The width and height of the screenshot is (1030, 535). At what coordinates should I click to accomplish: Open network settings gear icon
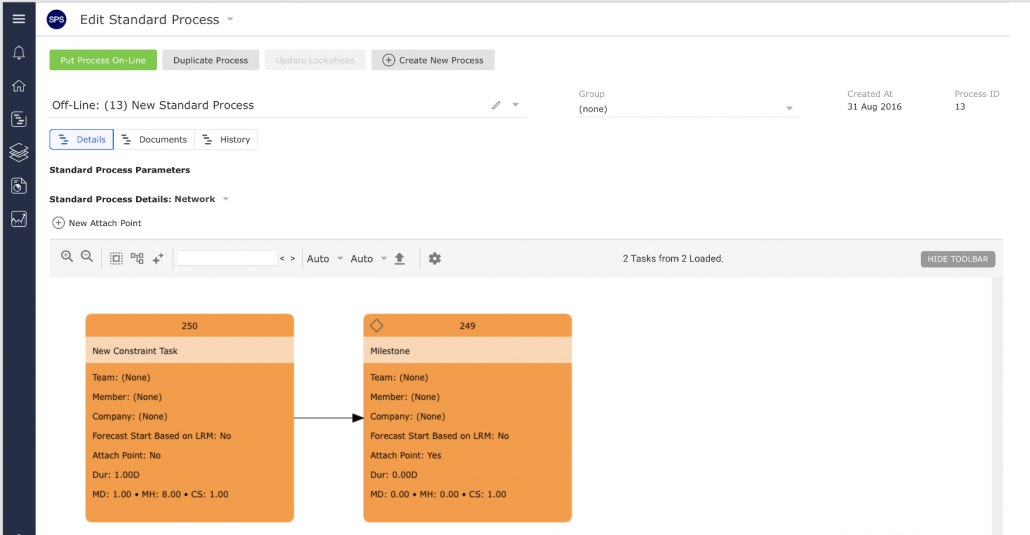pyautogui.click(x=434, y=258)
